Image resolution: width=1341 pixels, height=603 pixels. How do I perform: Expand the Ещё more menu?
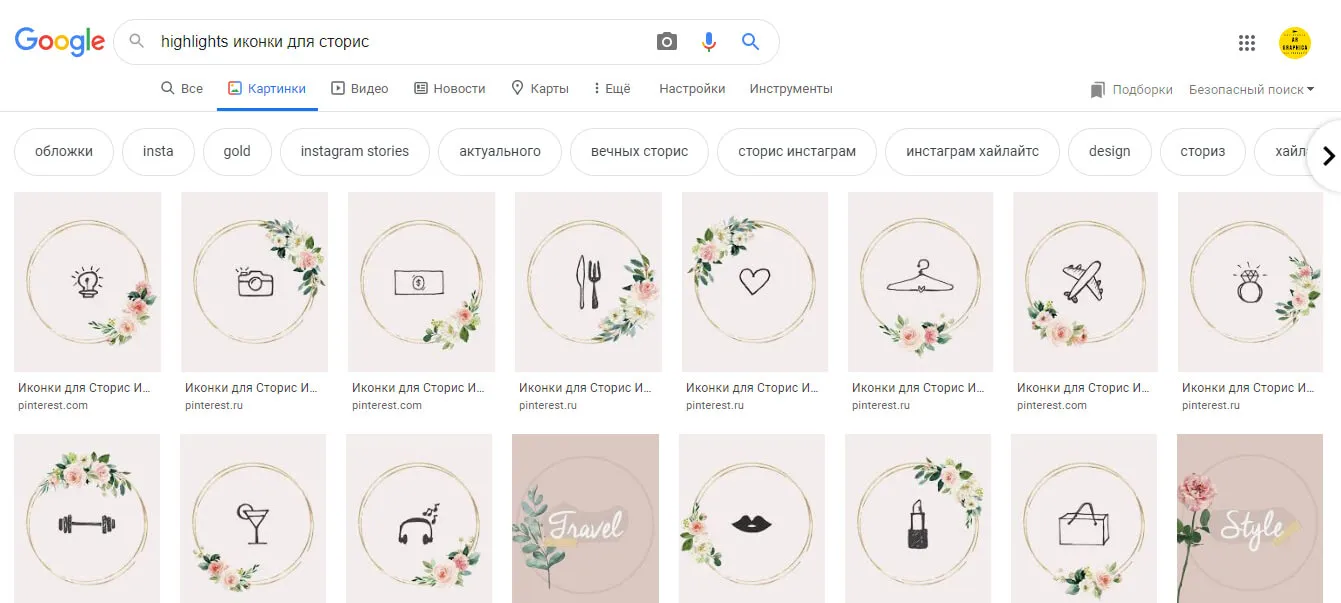tap(612, 88)
